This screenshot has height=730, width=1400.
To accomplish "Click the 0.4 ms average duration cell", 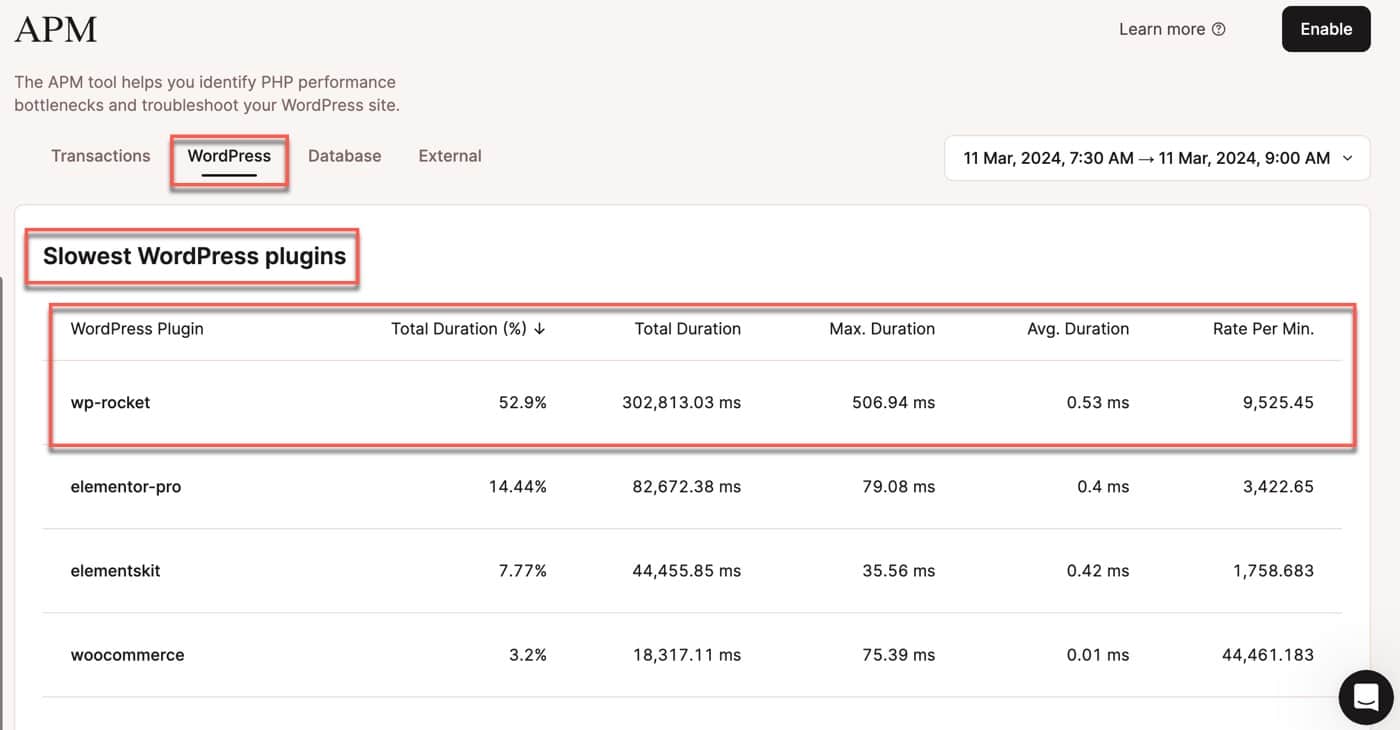I will coord(1101,487).
